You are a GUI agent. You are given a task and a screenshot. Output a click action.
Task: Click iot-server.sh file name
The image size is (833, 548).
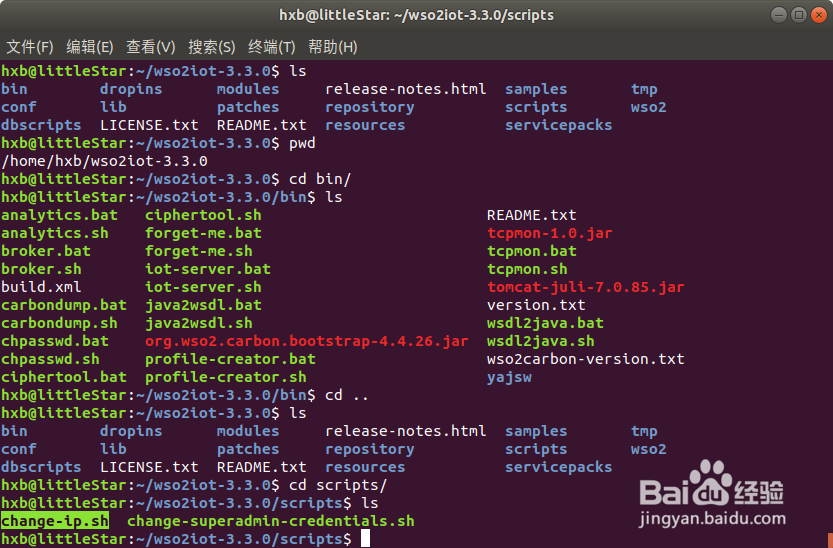click(x=203, y=287)
